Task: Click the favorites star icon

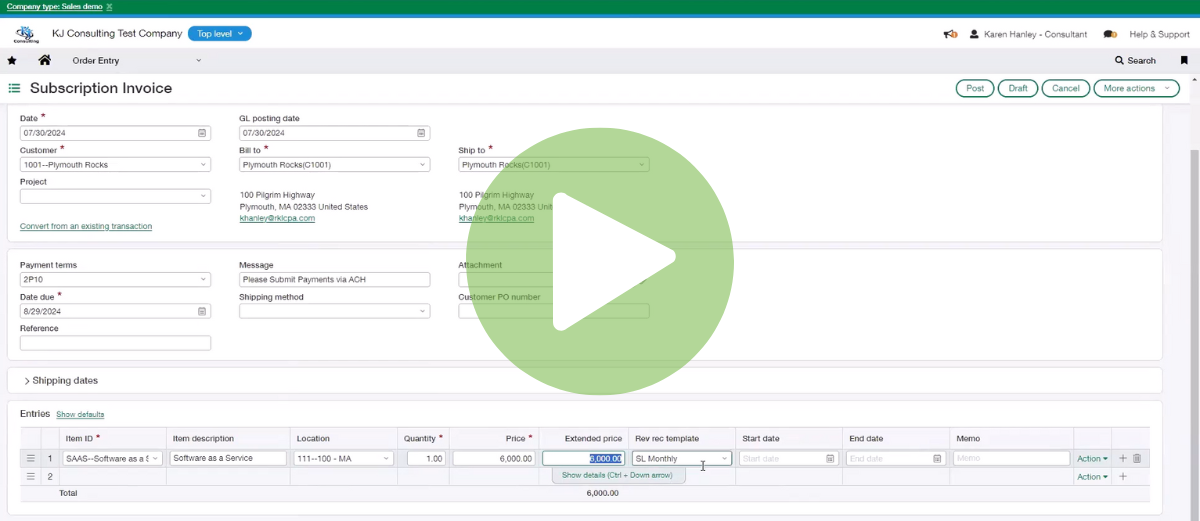Action: (x=12, y=61)
